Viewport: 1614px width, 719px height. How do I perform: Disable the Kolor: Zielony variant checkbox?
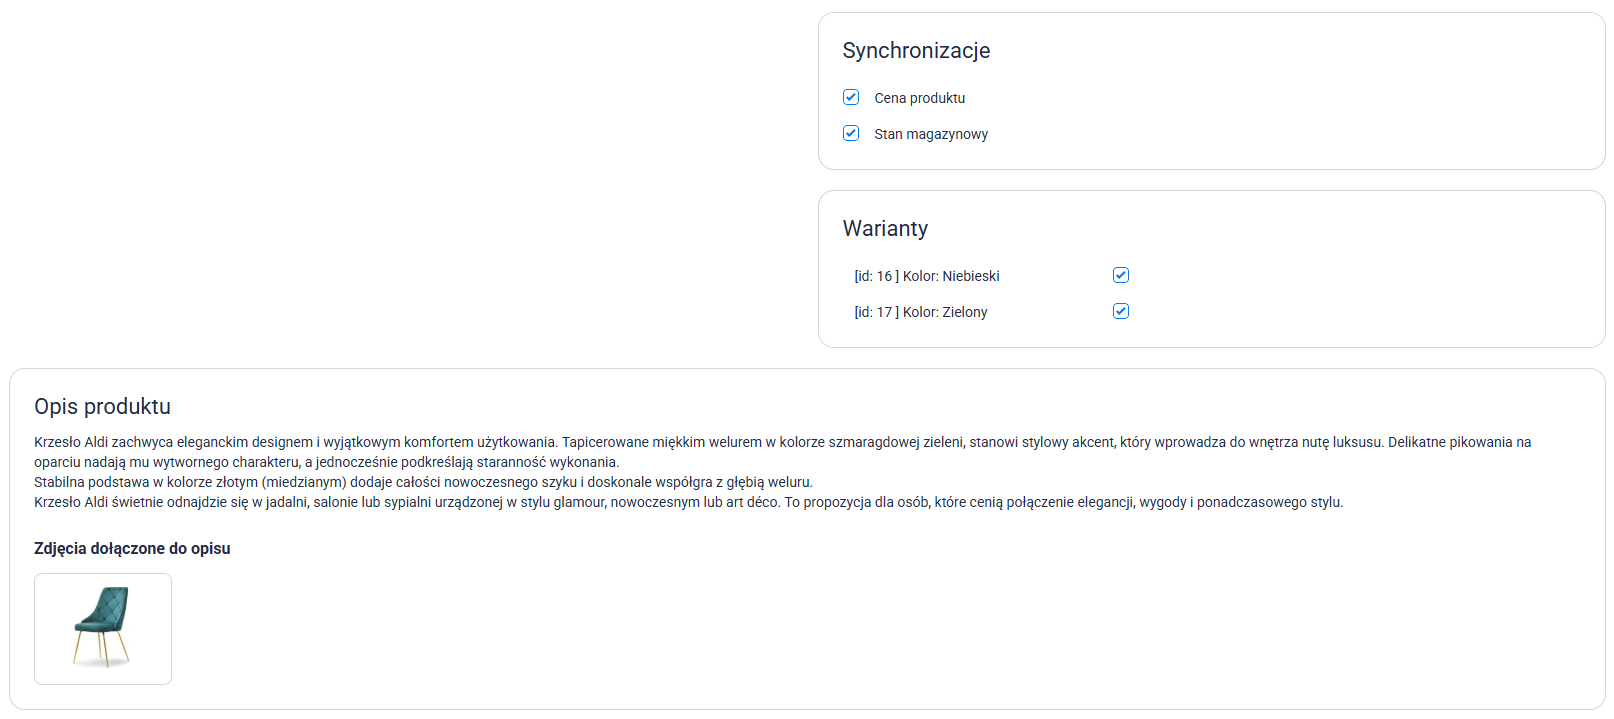(1121, 311)
